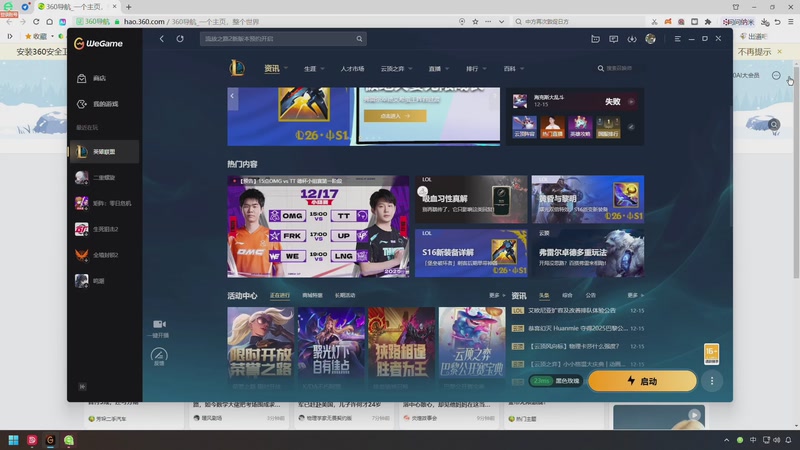The width and height of the screenshot is (800, 450).
Task: Open the WeGame hamburger main menu
Action: click(678, 39)
